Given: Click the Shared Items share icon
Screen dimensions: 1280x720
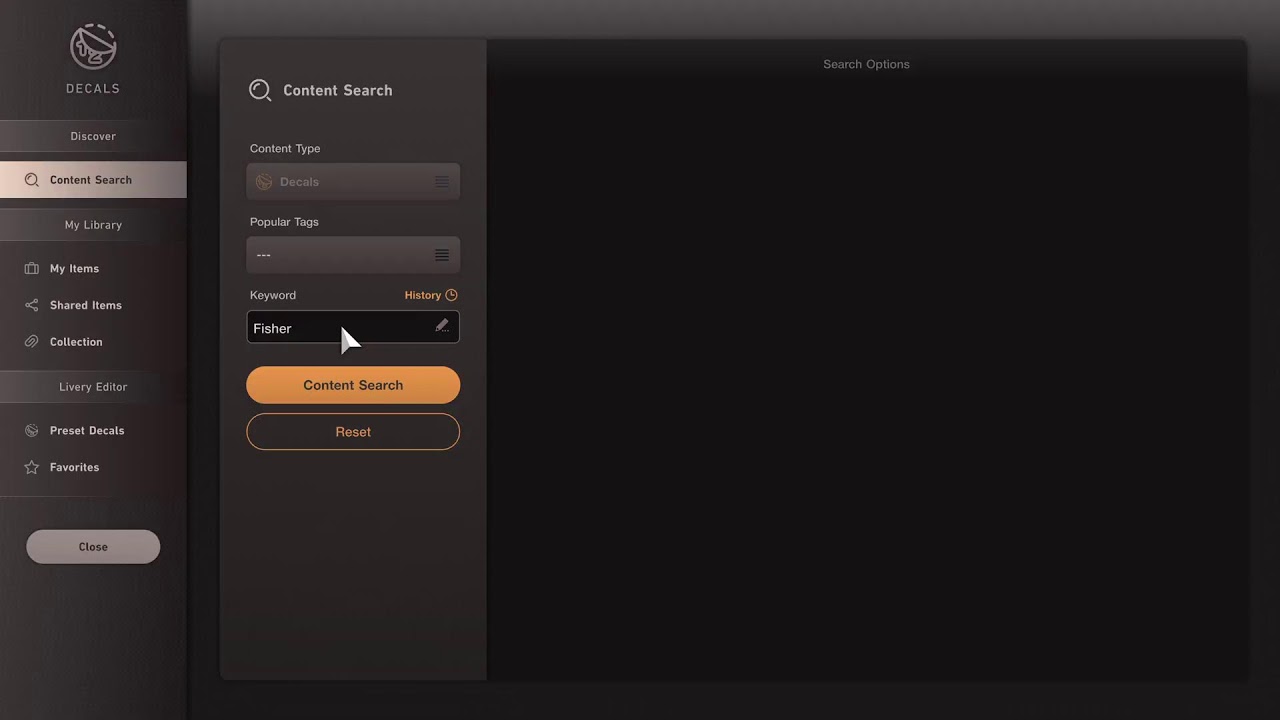Looking at the screenshot, I should (32, 305).
